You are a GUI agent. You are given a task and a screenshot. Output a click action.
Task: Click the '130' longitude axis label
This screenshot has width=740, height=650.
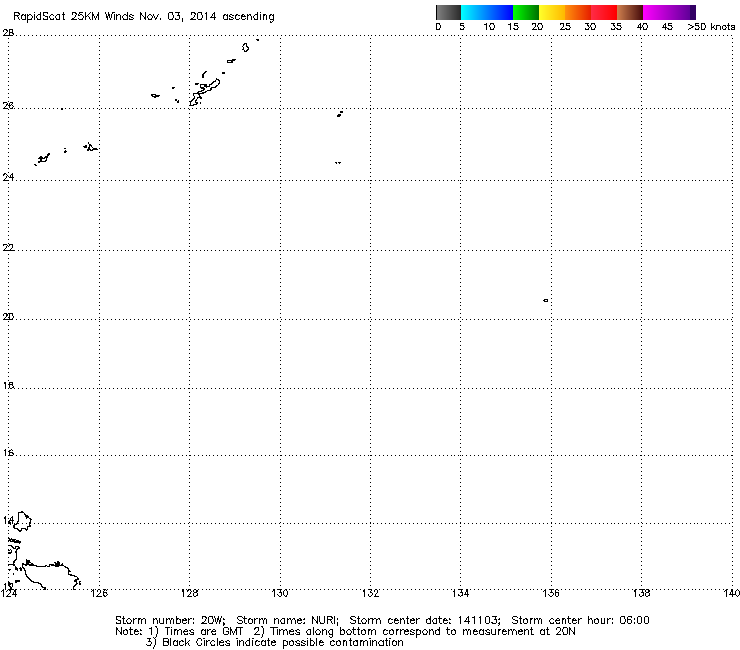[280, 593]
